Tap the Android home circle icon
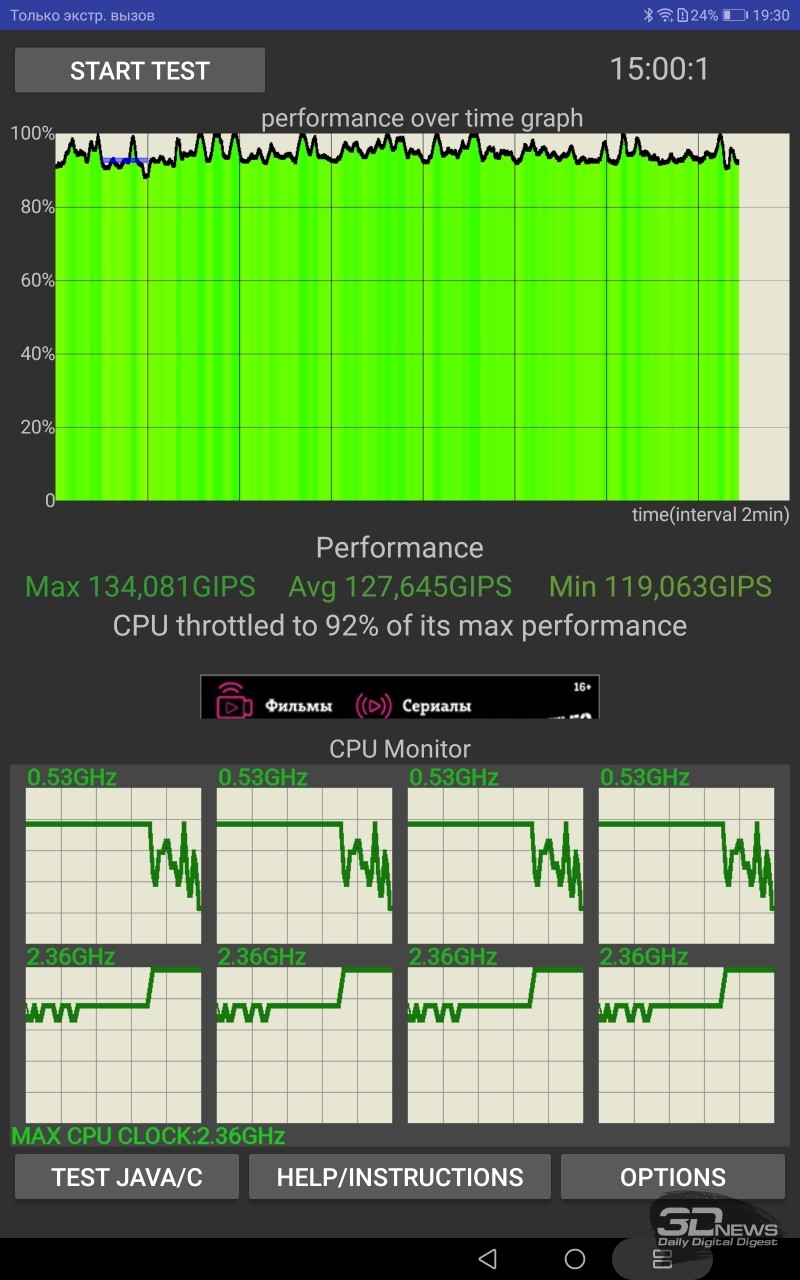Viewport: 800px width, 1280px height. (x=575, y=1258)
